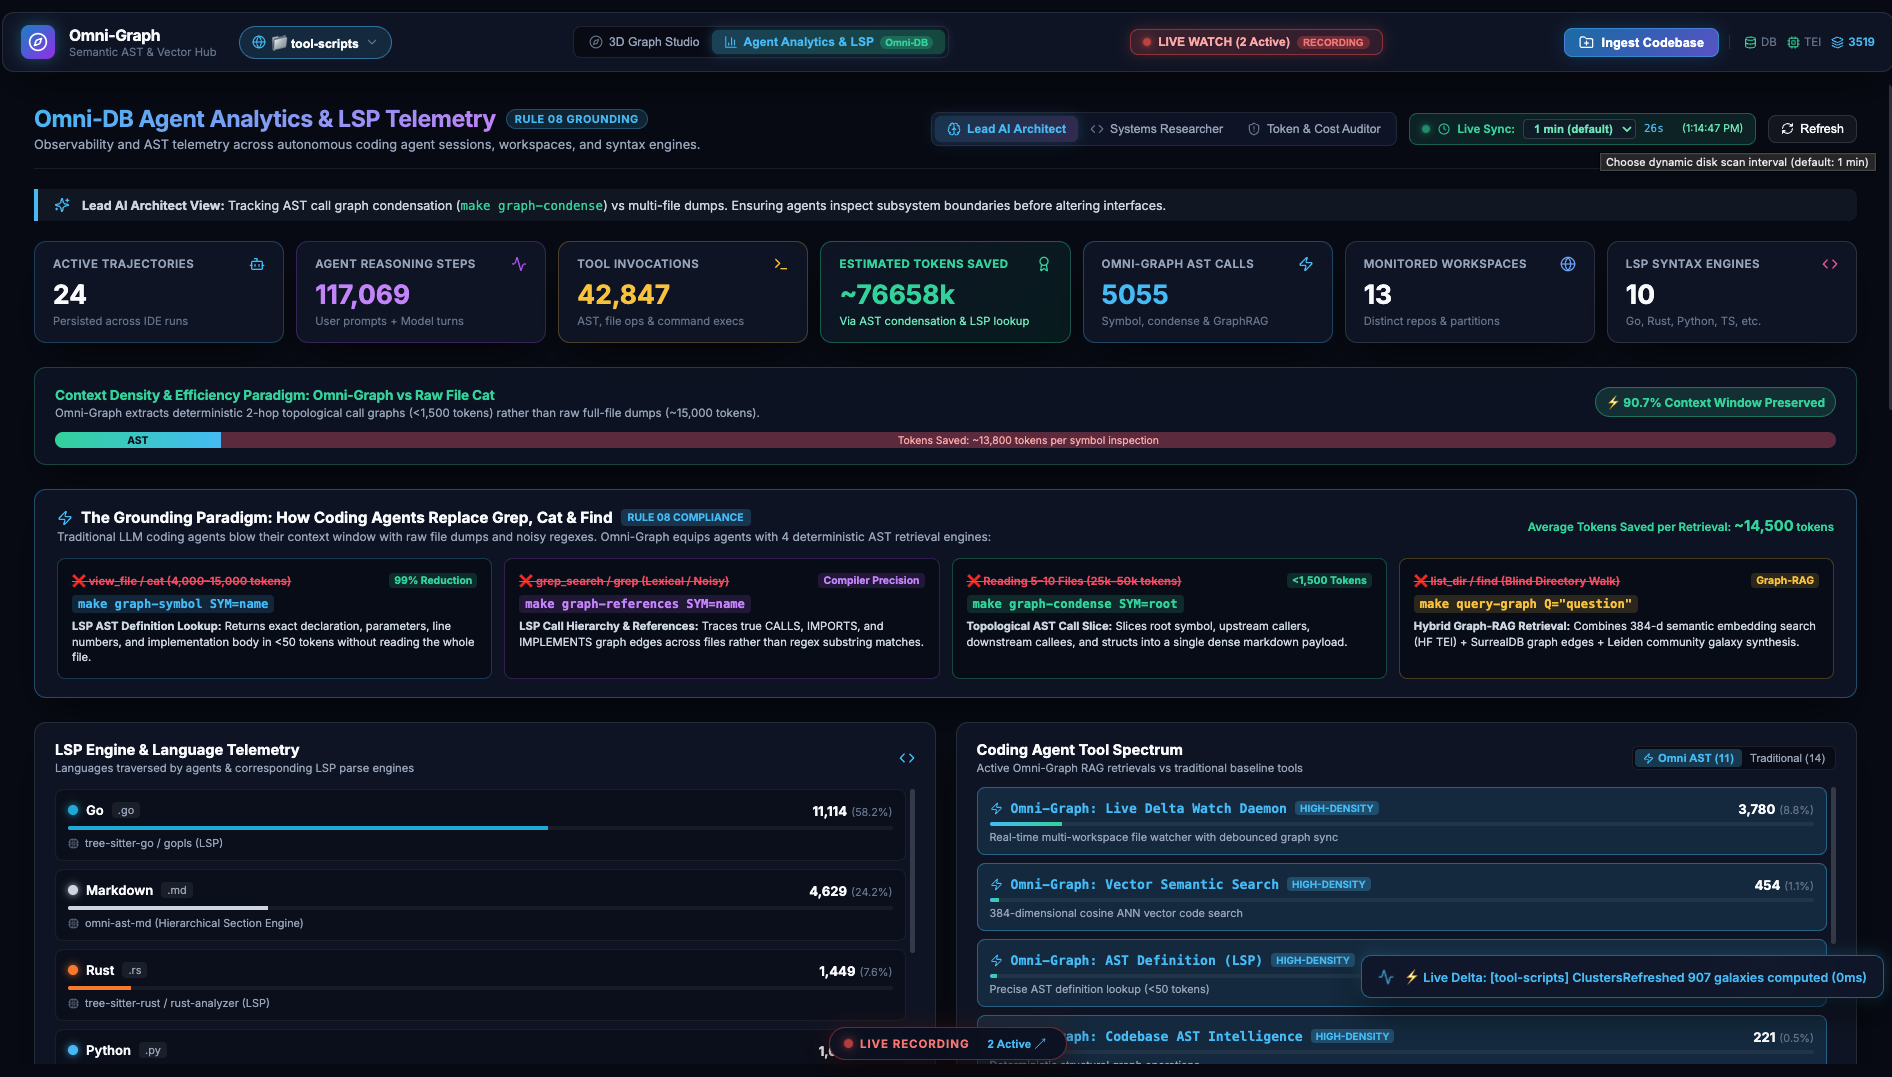Click the TEI status icon in header

click(x=1793, y=42)
